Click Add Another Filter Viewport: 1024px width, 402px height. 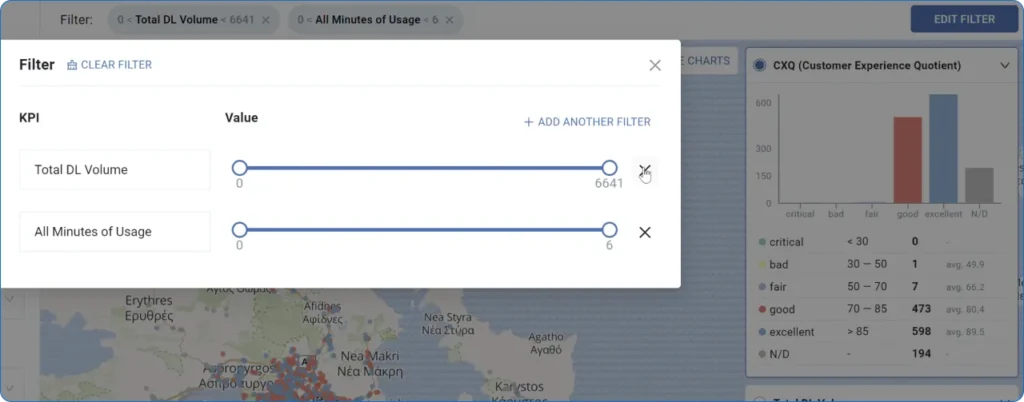coord(587,122)
